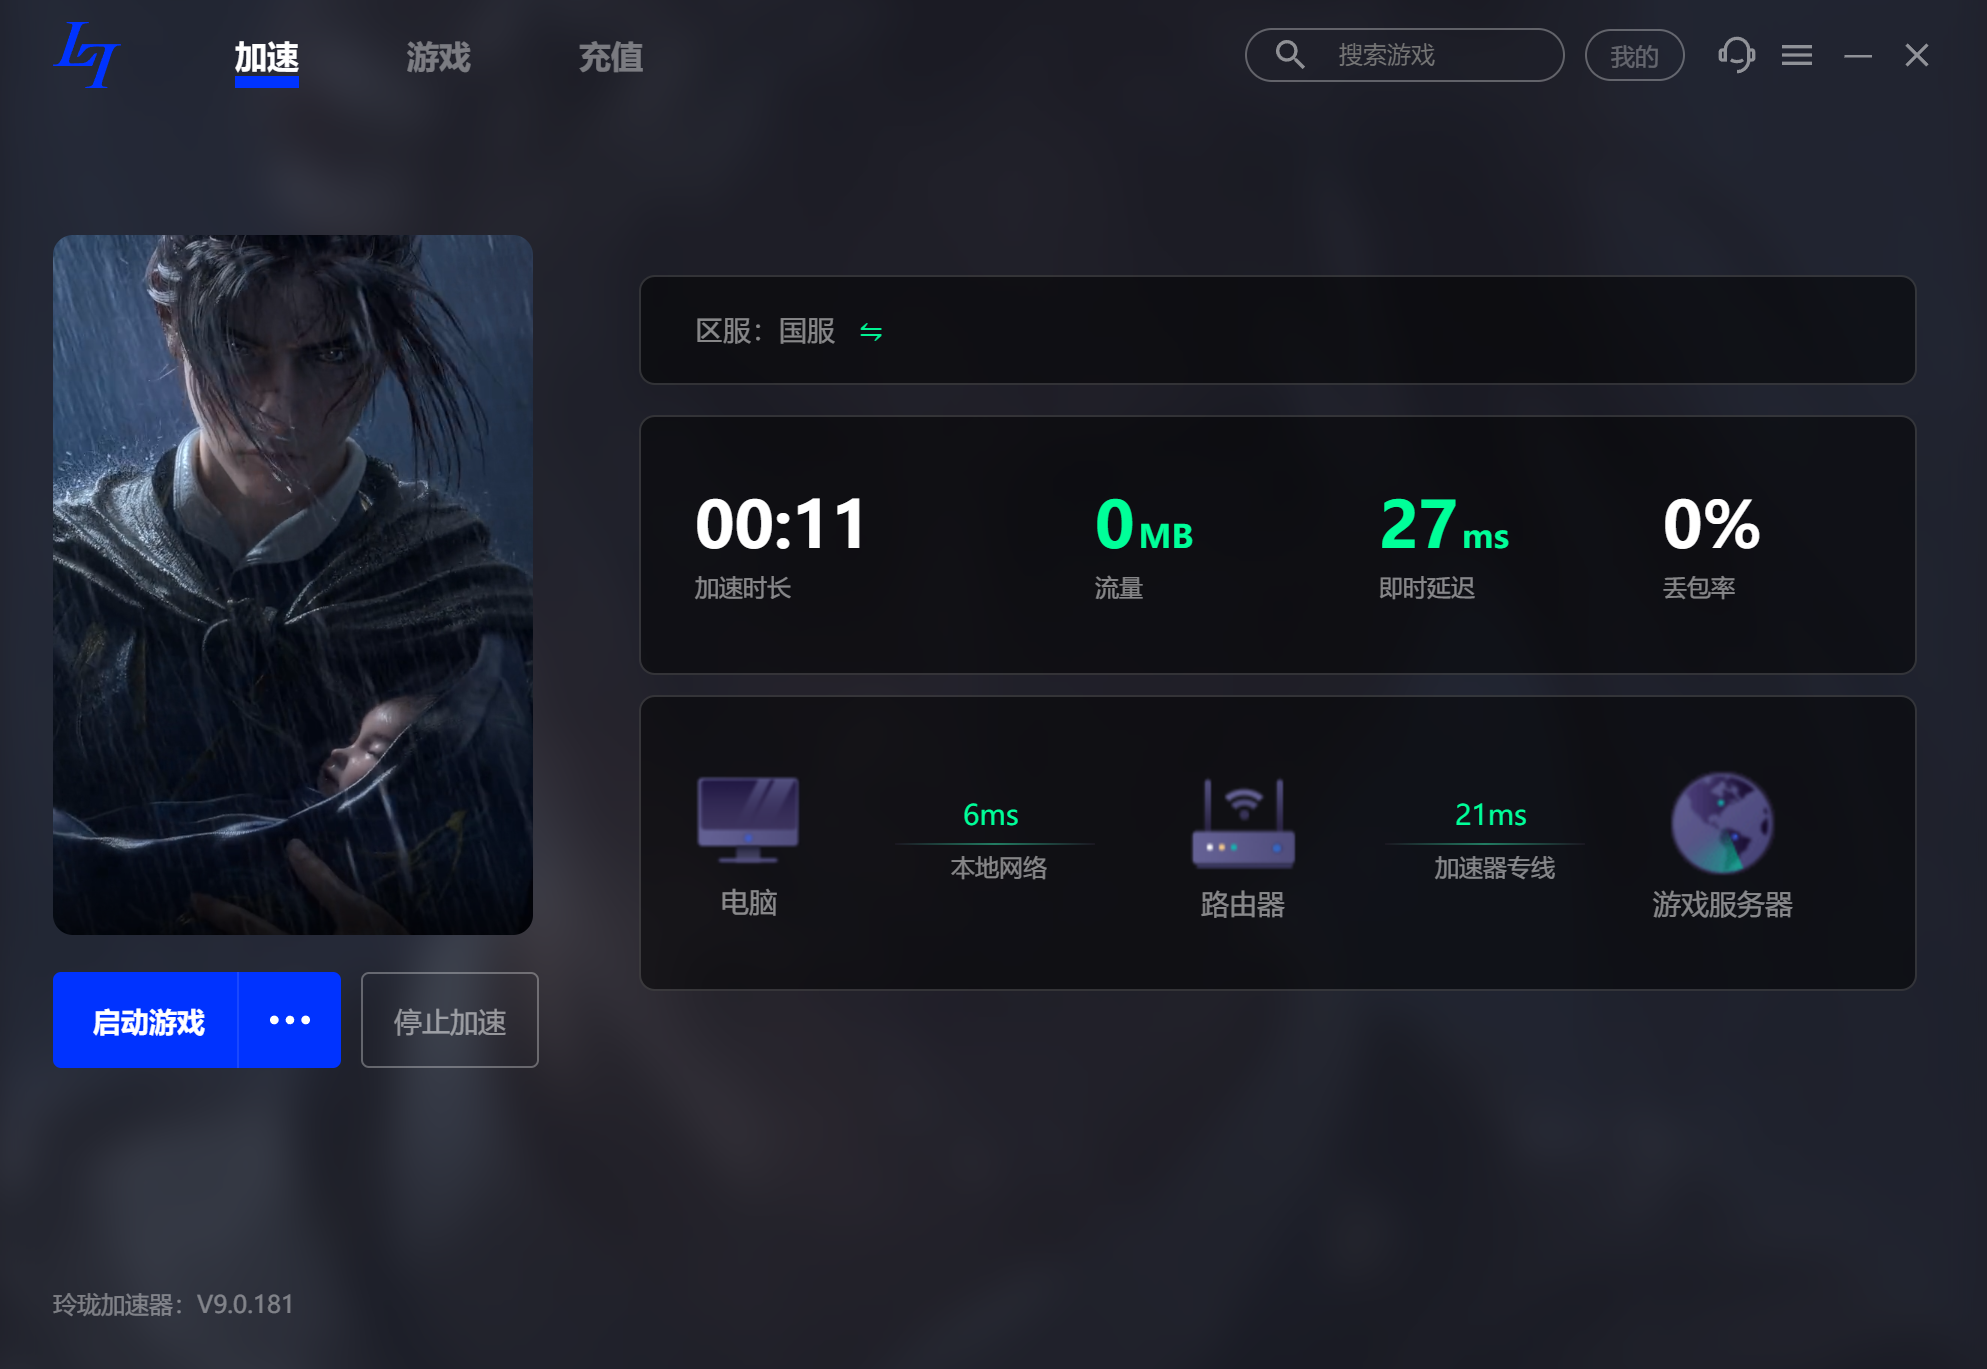The height and width of the screenshot is (1369, 1987).
Task: Click the 路由器 label
Action: coord(1243,905)
